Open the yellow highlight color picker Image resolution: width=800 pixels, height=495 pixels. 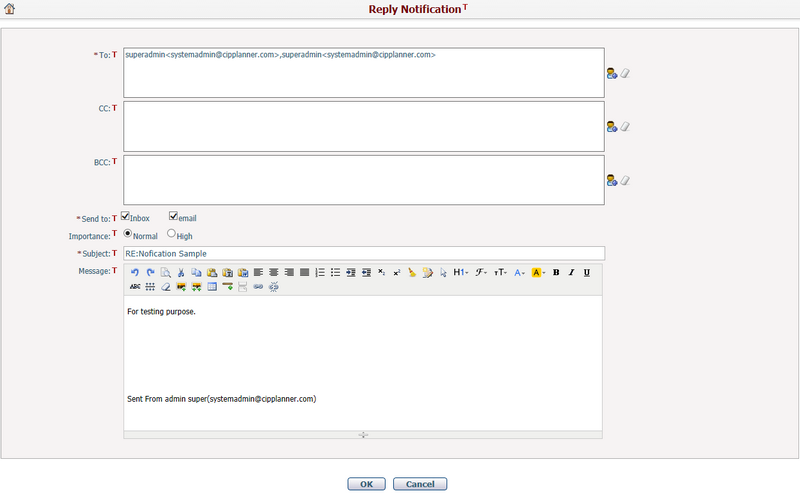click(x=538, y=272)
